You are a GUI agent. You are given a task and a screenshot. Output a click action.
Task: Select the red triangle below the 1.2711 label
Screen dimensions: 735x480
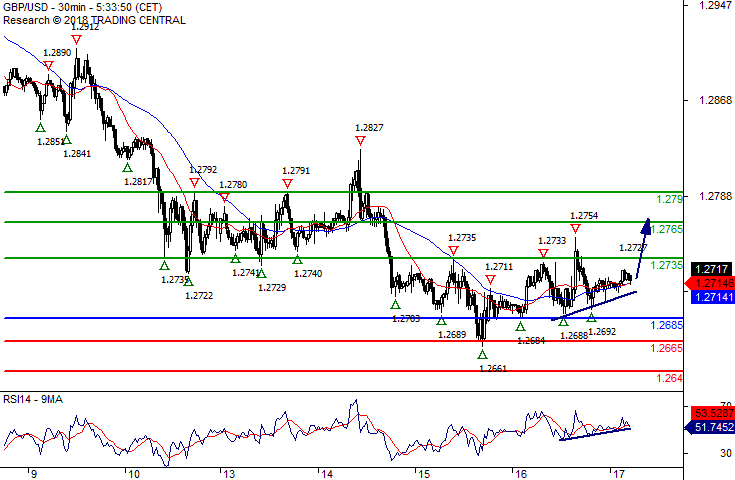(x=491, y=280)
